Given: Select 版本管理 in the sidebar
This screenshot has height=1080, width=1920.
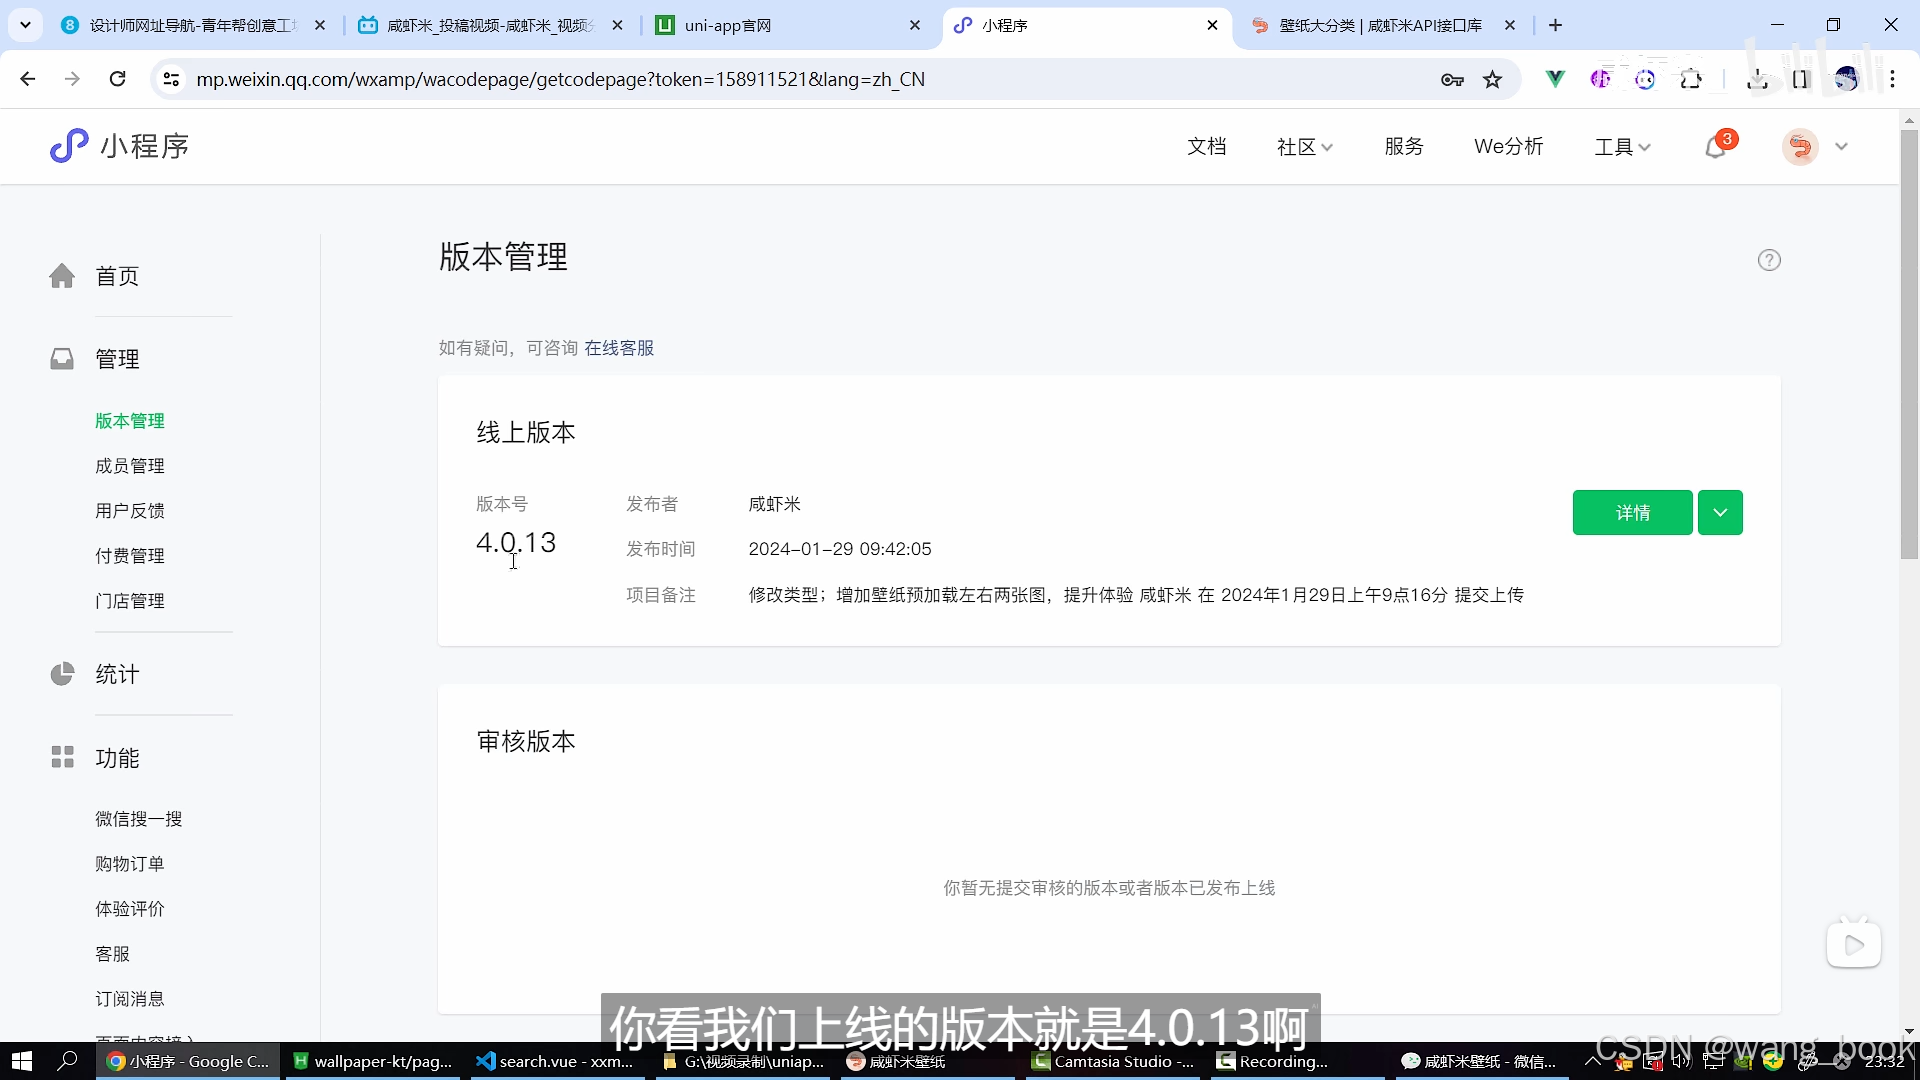Looking at the screenshot, I should [130, 421].
